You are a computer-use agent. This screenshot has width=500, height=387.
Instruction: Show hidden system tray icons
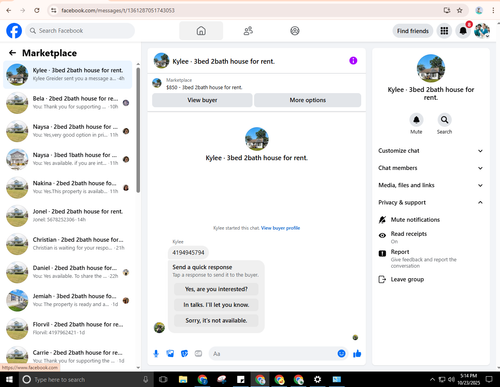pos(432,379)
